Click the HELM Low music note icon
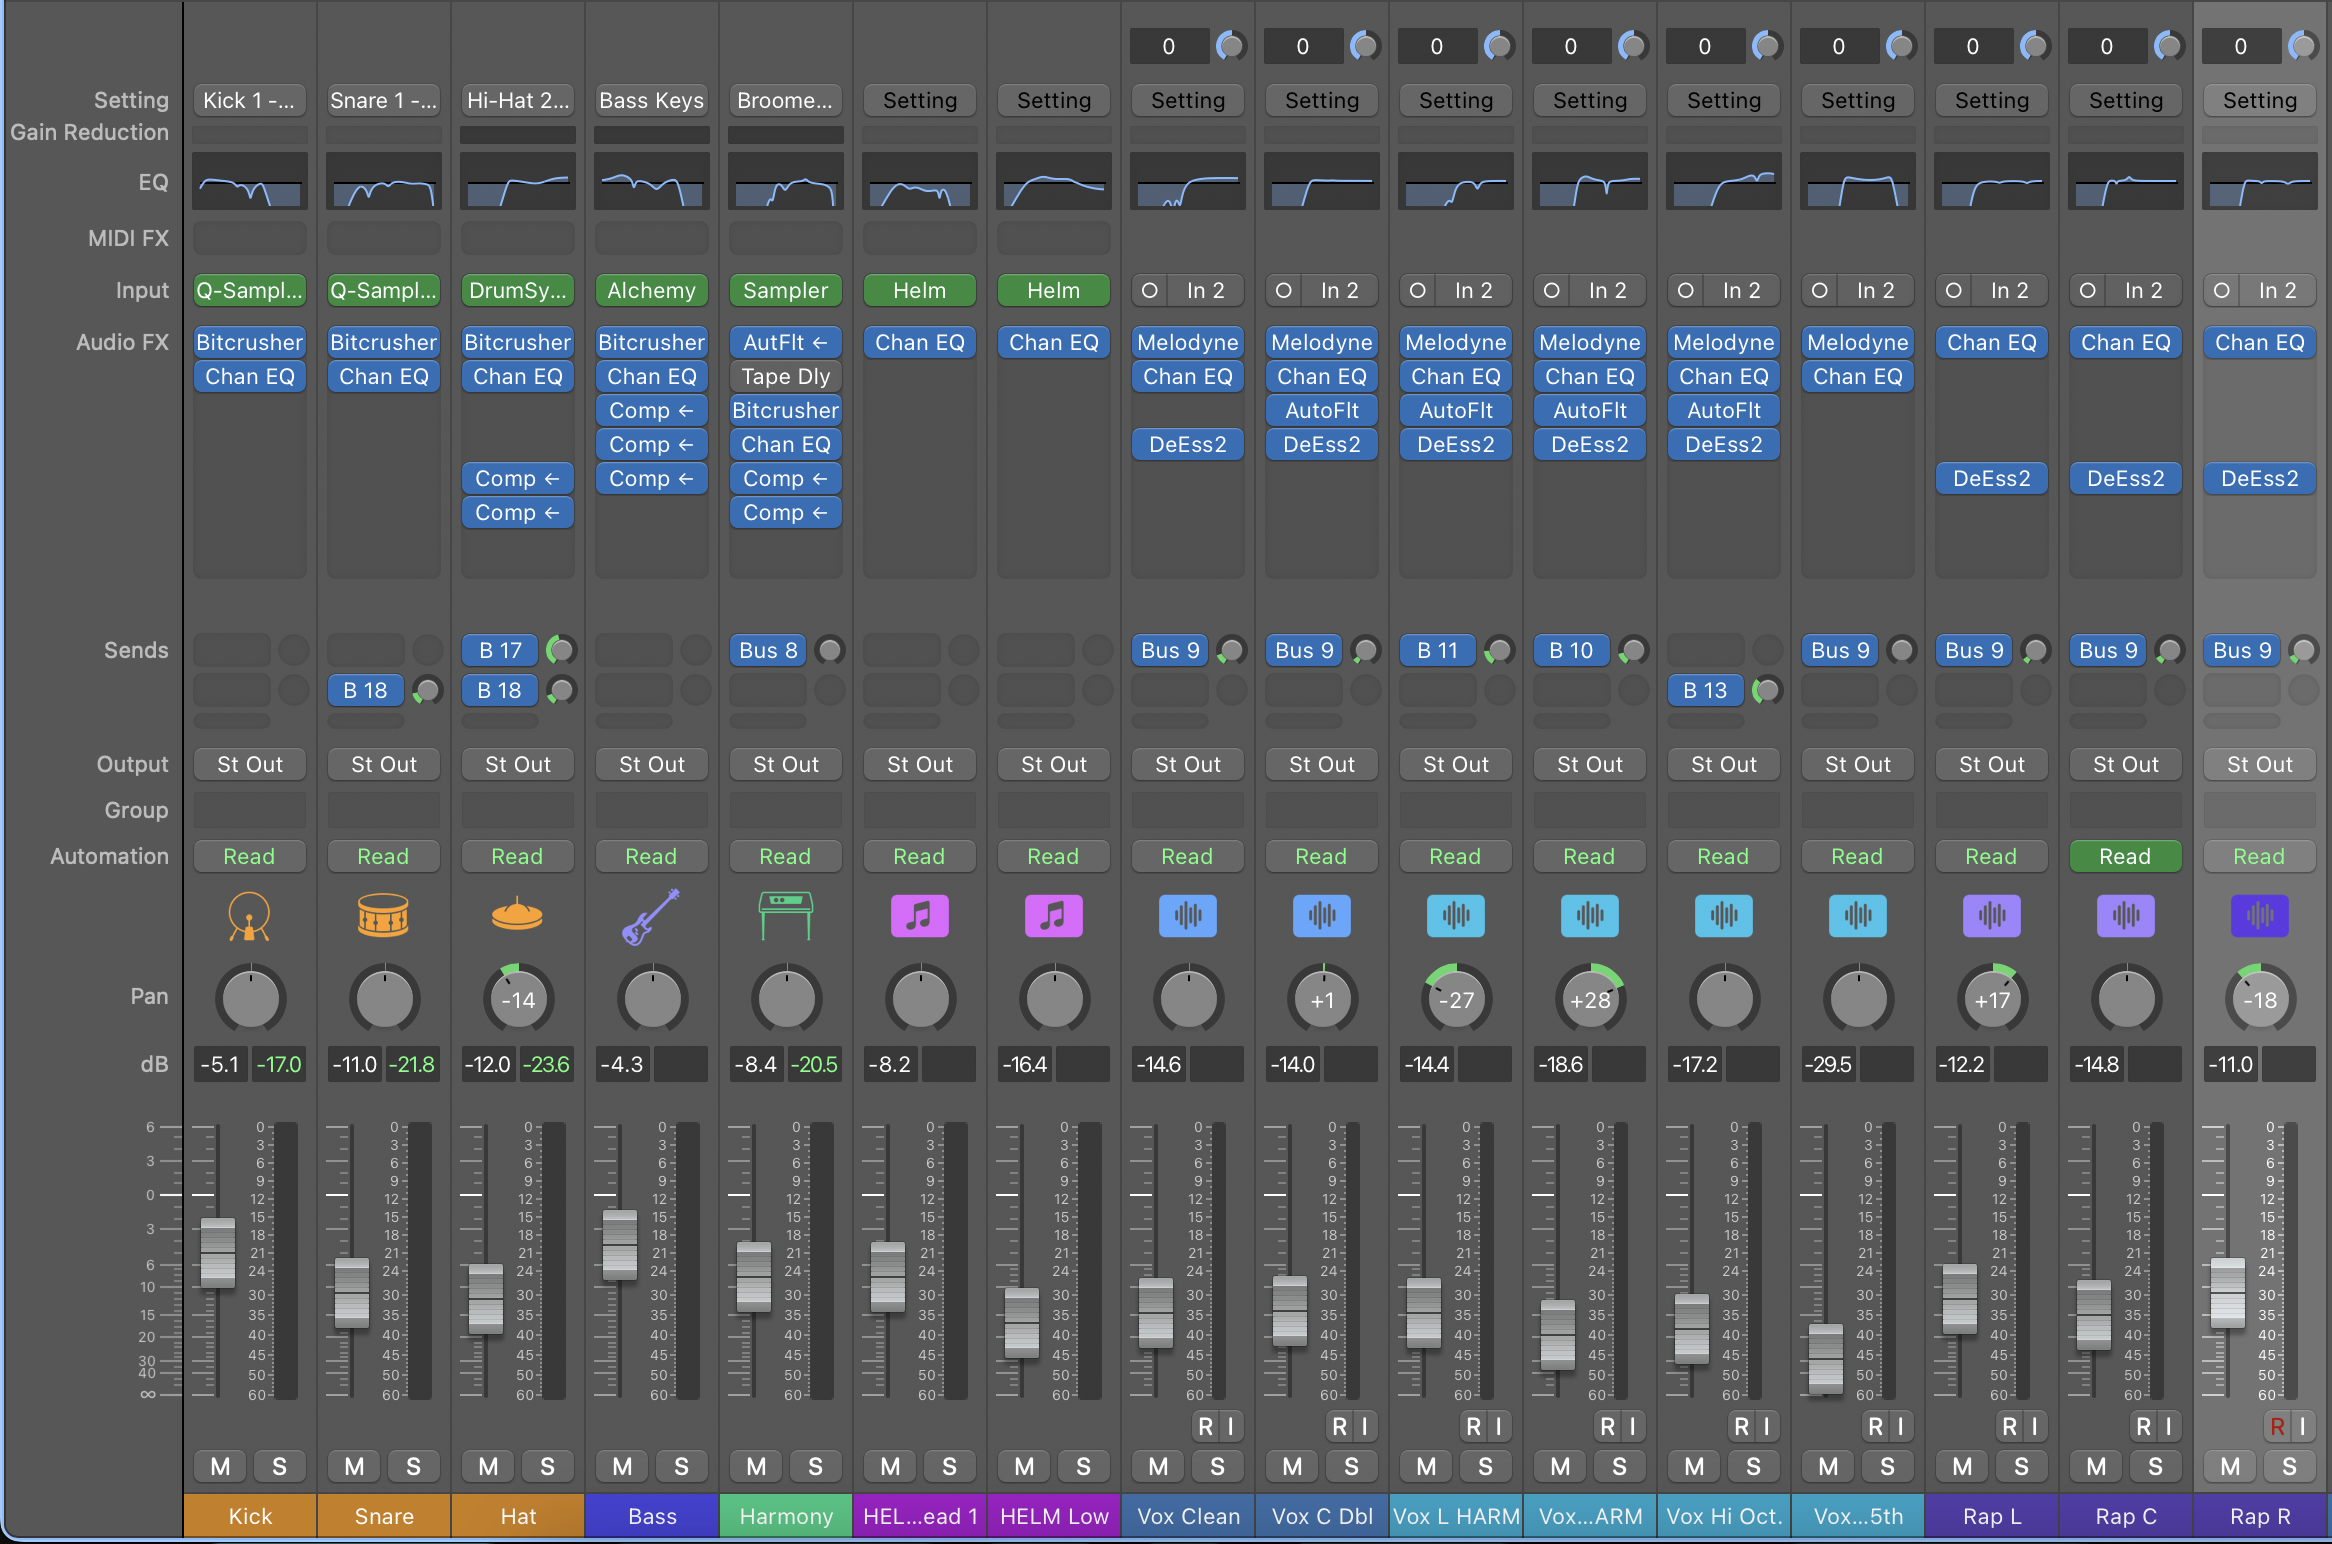This screenshot has height=1544, width=2332. click(x=1053, y=916)
